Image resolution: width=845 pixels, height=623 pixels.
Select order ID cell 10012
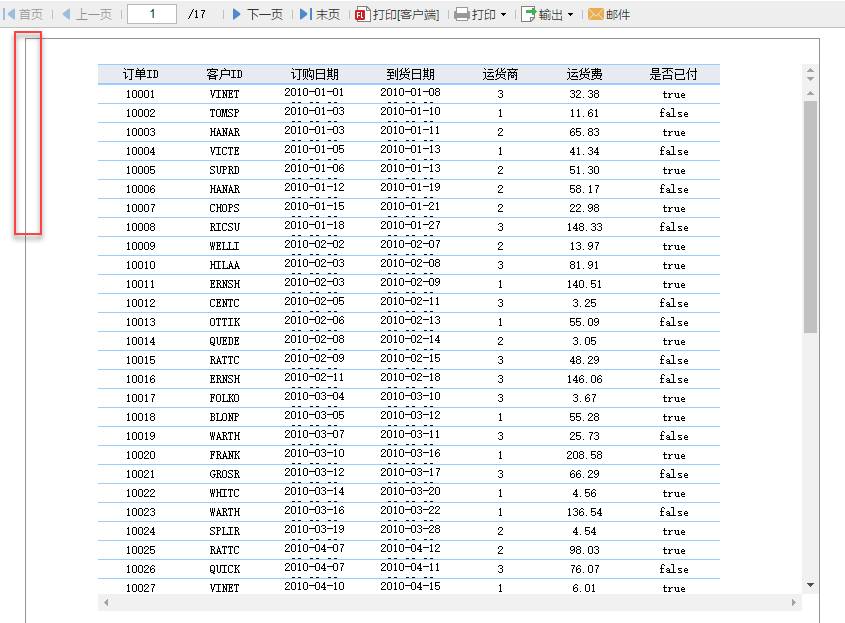click(140, 303)
